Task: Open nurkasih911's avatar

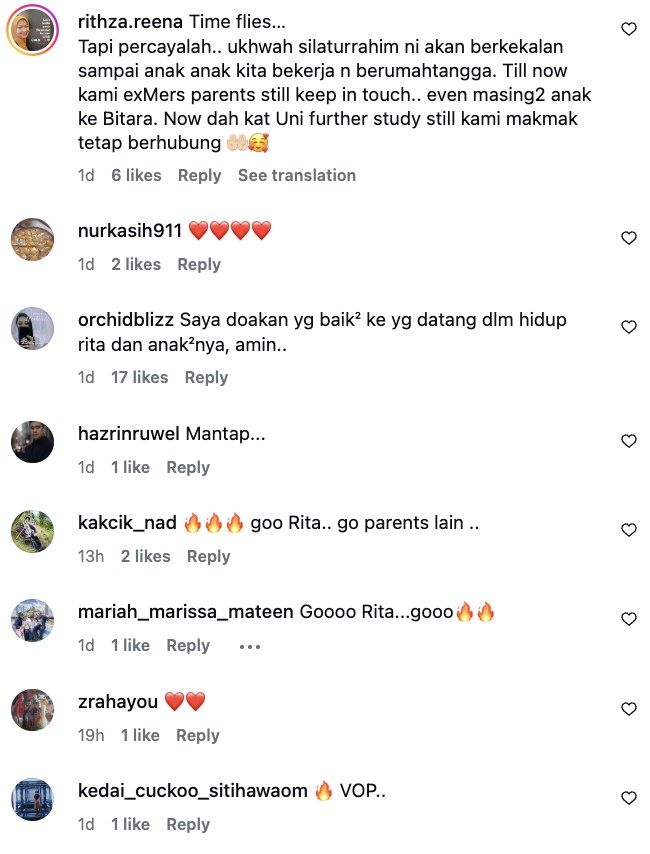Action: (x=33, y=240)
